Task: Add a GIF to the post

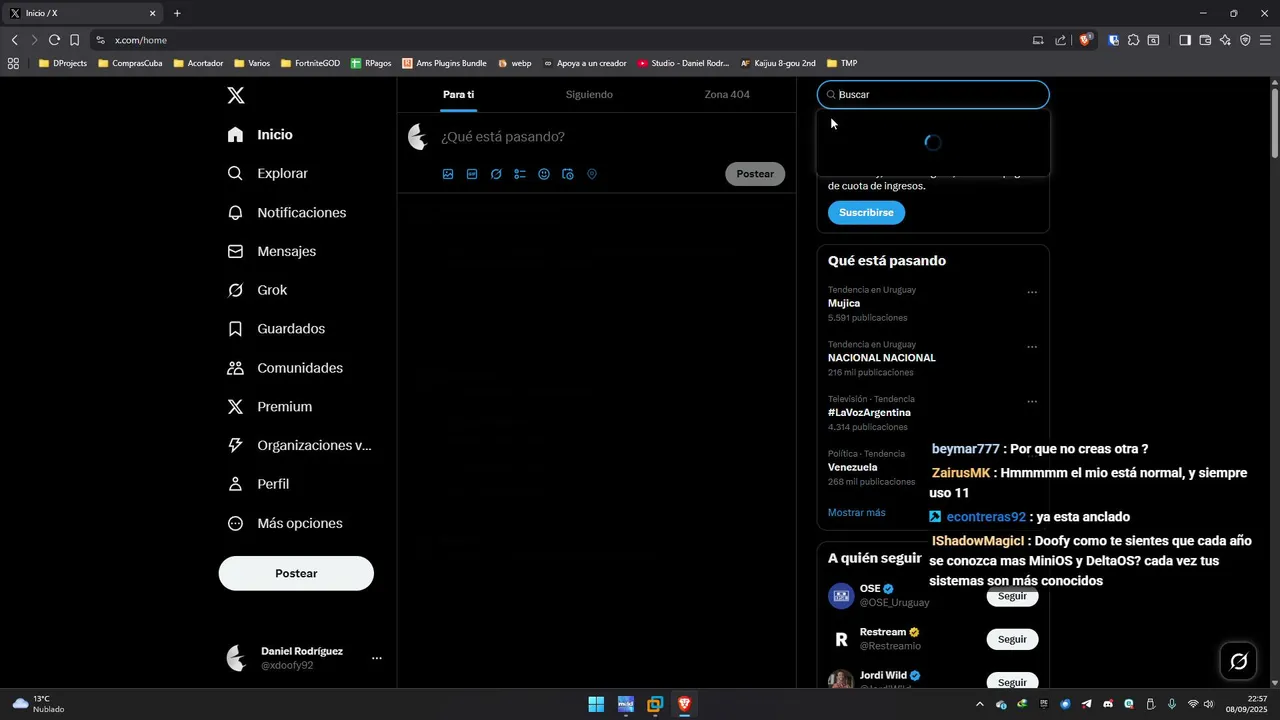Action: tap(472, 174)
